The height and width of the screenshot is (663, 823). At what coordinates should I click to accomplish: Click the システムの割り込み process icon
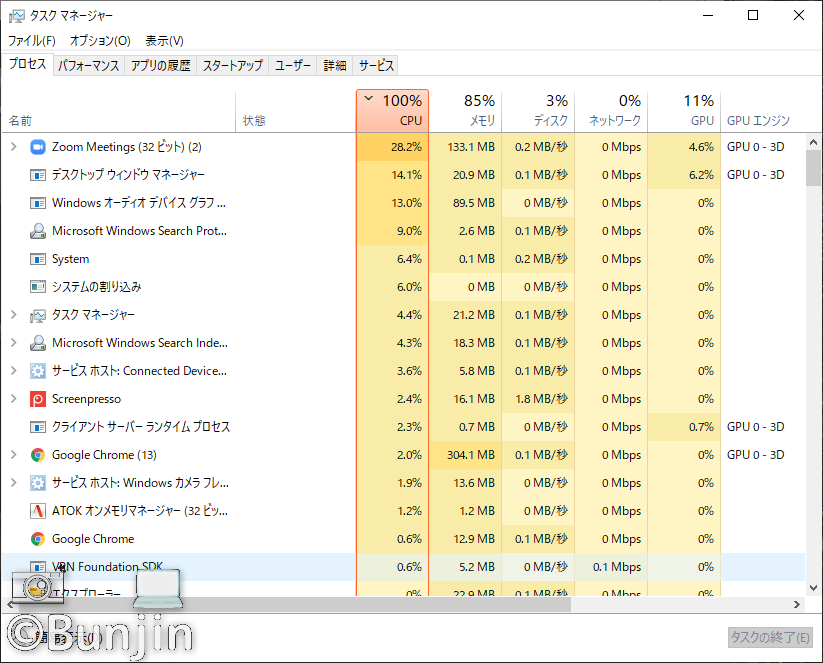click(x=37, y=287)
